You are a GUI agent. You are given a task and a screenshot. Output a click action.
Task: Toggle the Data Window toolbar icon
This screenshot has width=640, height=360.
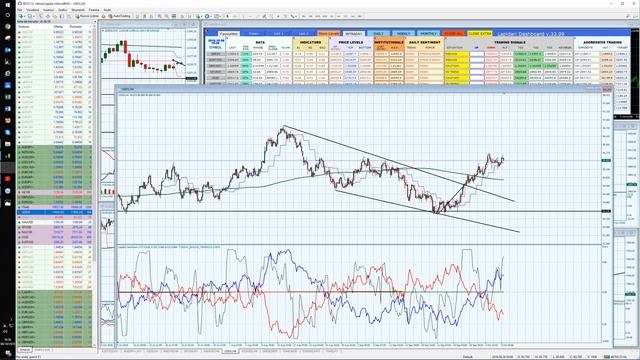tap(48, 16)
